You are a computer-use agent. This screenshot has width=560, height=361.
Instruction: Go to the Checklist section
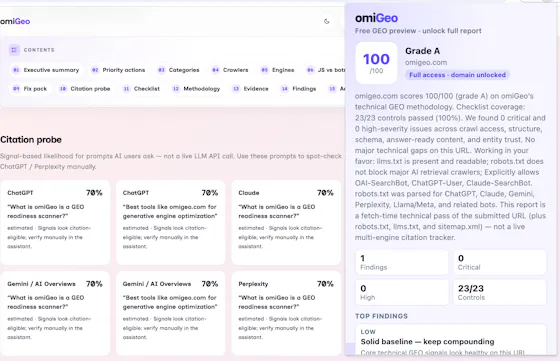141,89
